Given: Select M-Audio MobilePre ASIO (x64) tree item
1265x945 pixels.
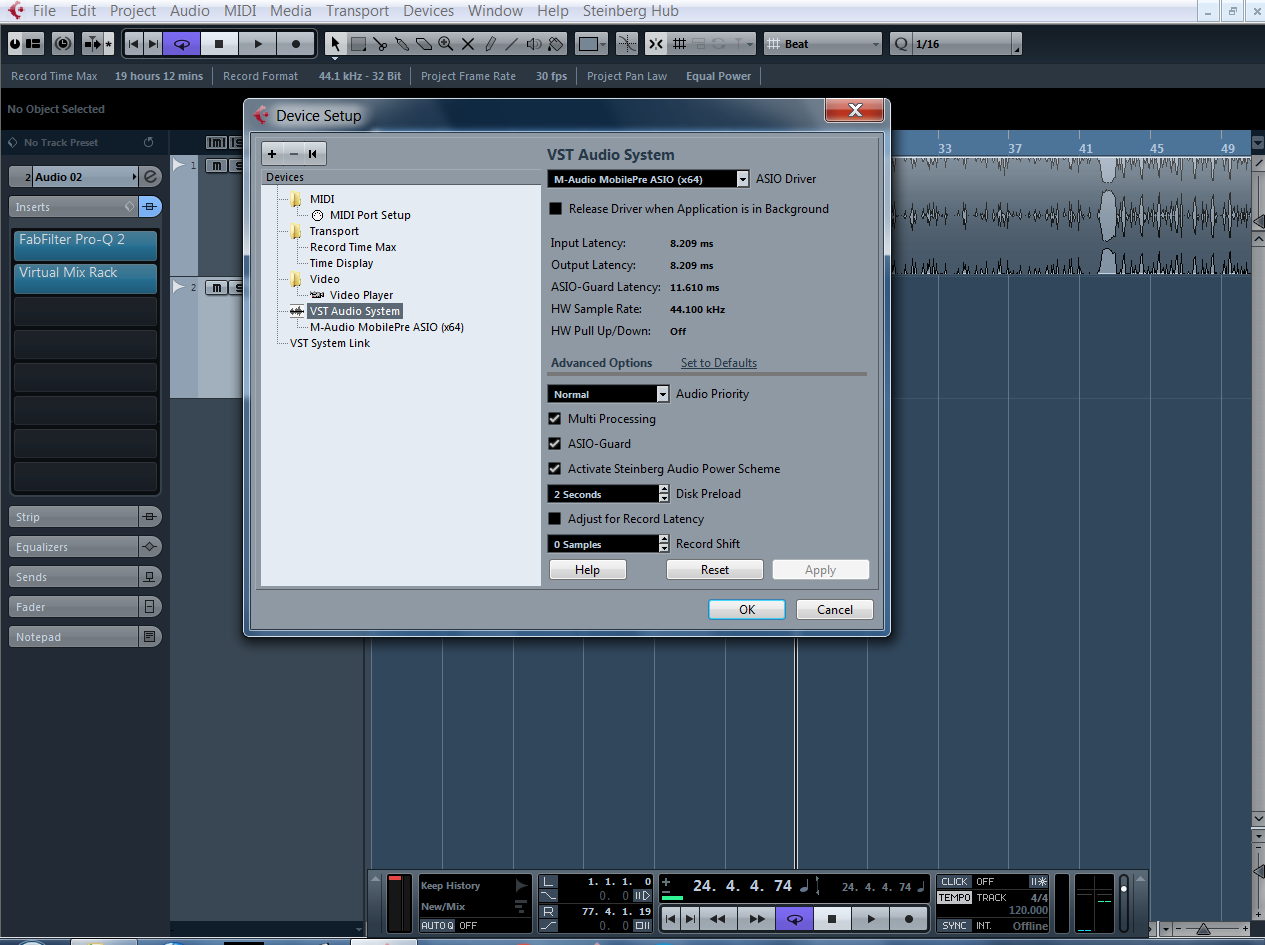Looking at the screenshot, I should coord(387,327).
